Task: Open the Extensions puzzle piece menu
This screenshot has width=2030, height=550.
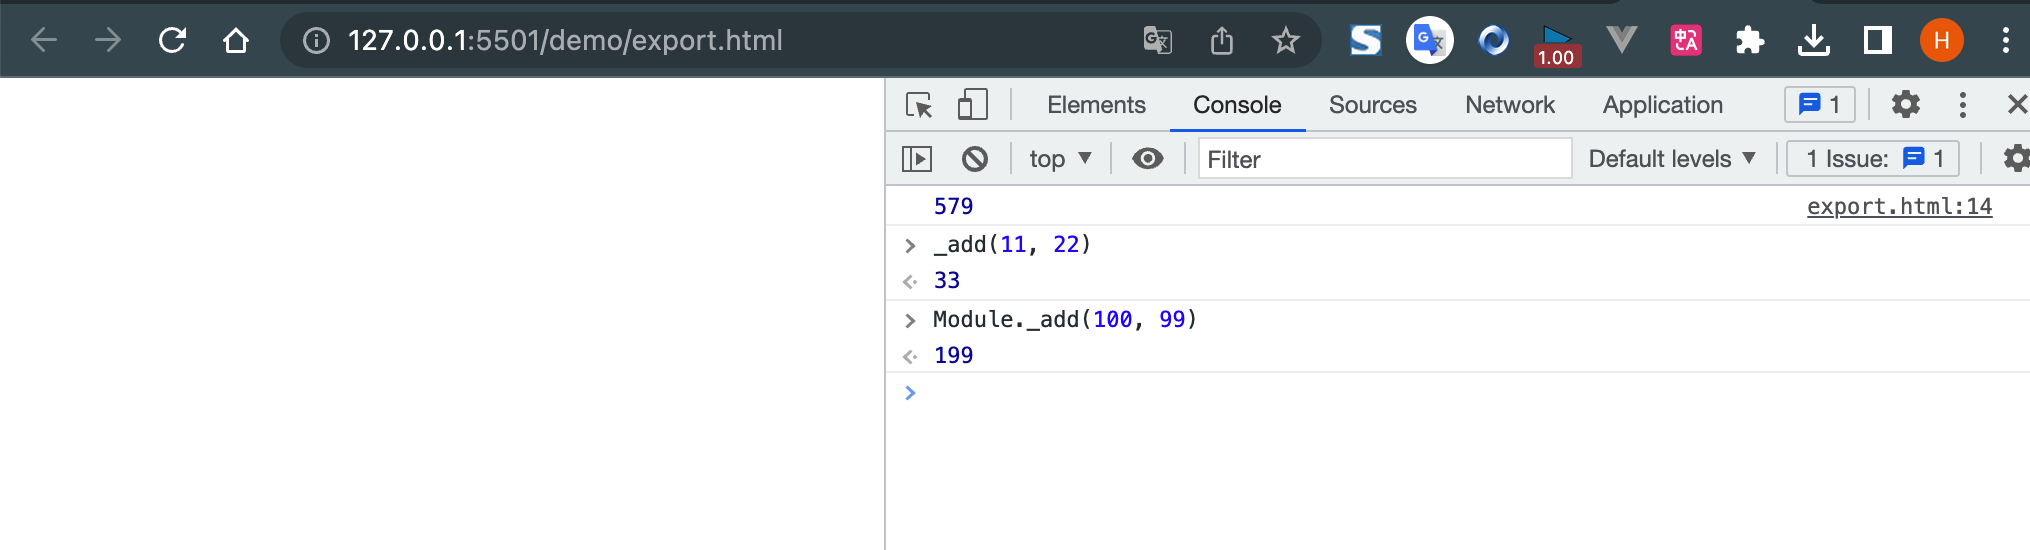Action: tap(1749, 40)
